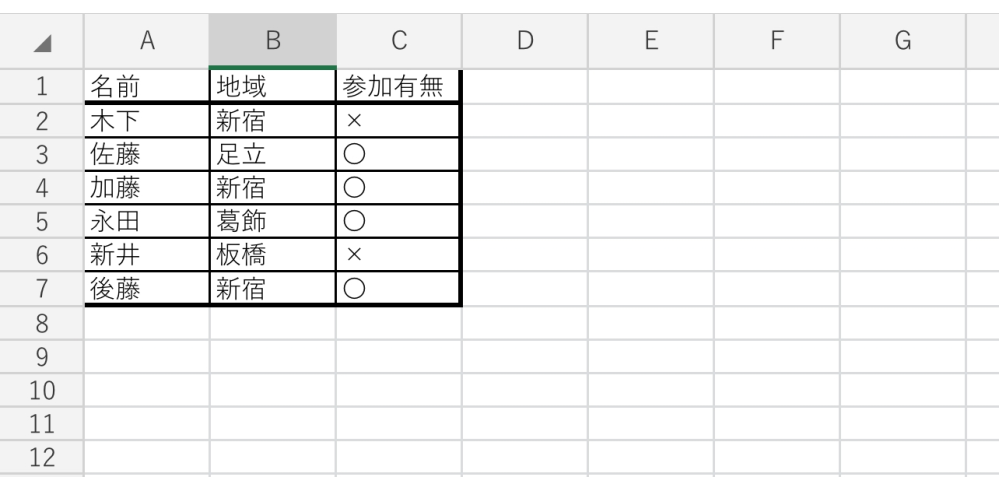Viewport: 999px width, 477px height.
Task: Select the cell containing 後藤
Action: tap(147, 289)
